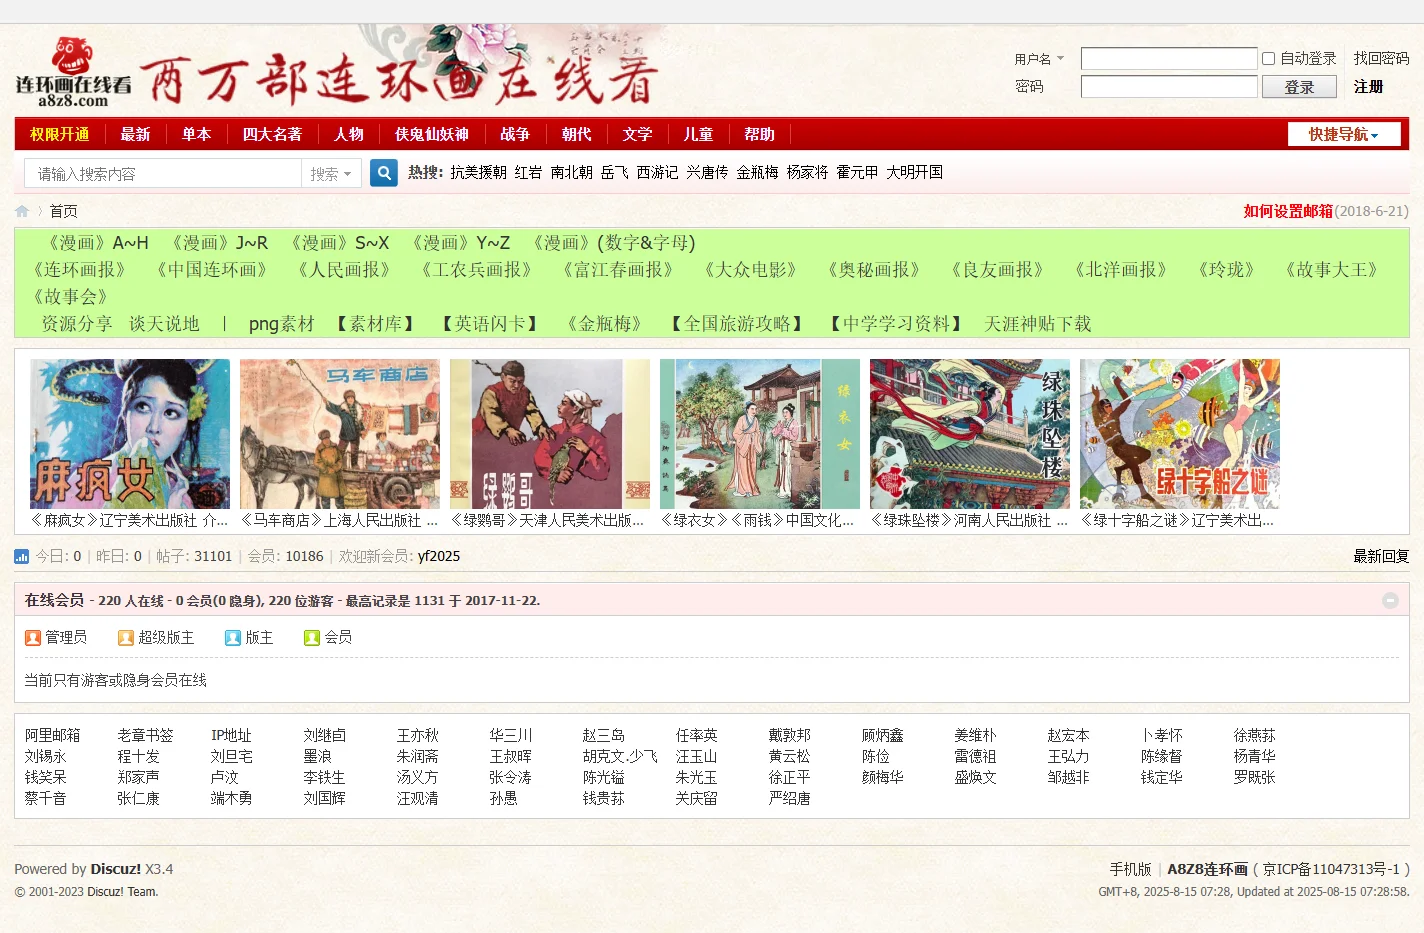1424x933 pixels.
Task: Click the 注册 link
Action: click(x=1368, y=87)
